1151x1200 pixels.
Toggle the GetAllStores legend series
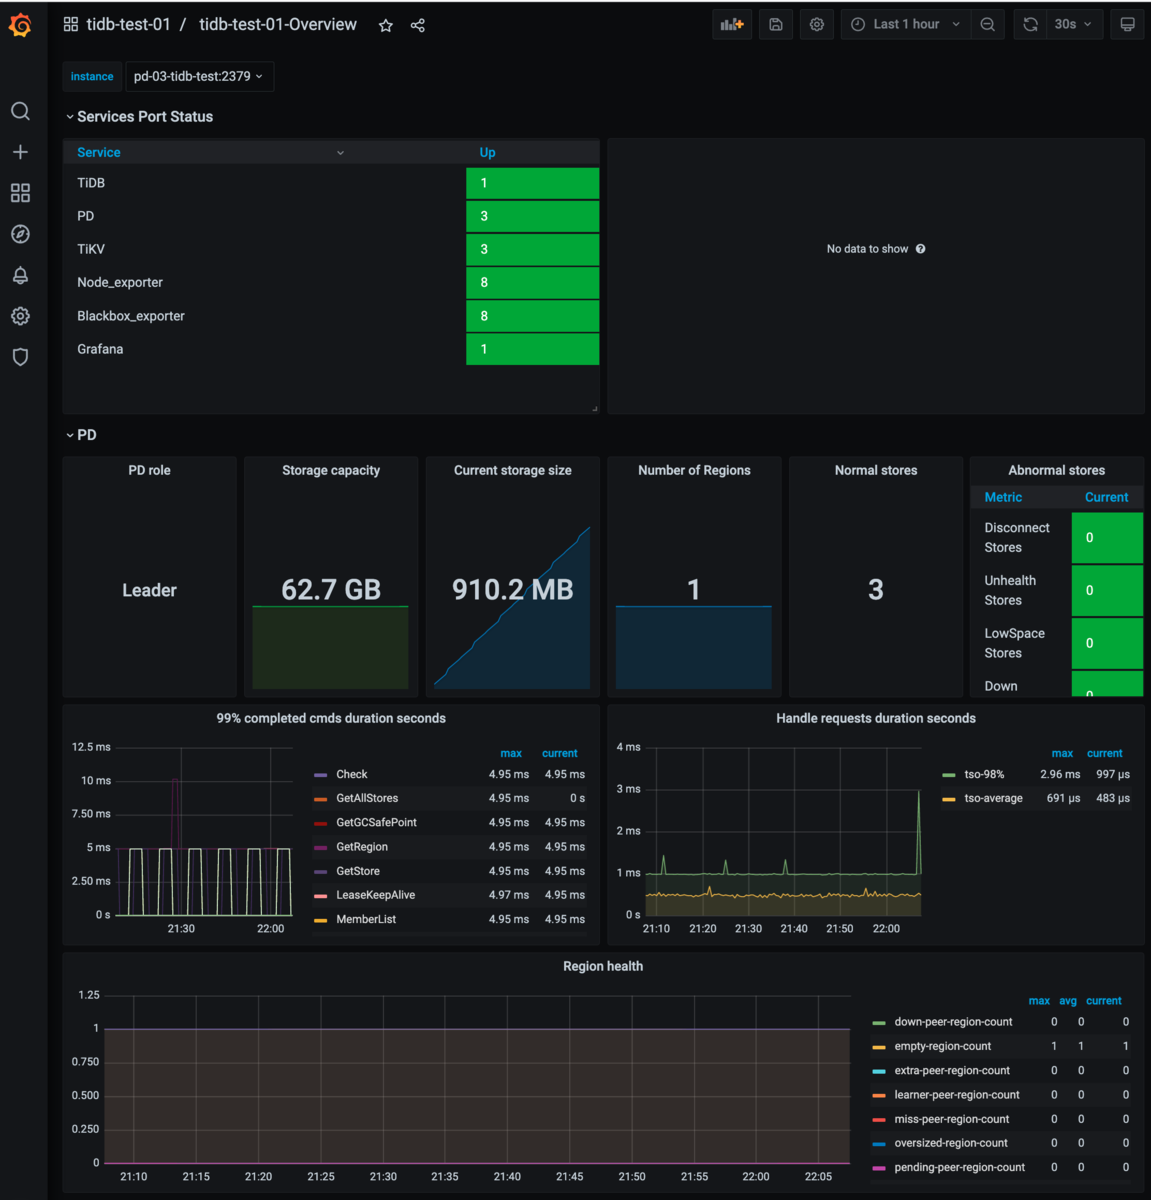[367, 798]
